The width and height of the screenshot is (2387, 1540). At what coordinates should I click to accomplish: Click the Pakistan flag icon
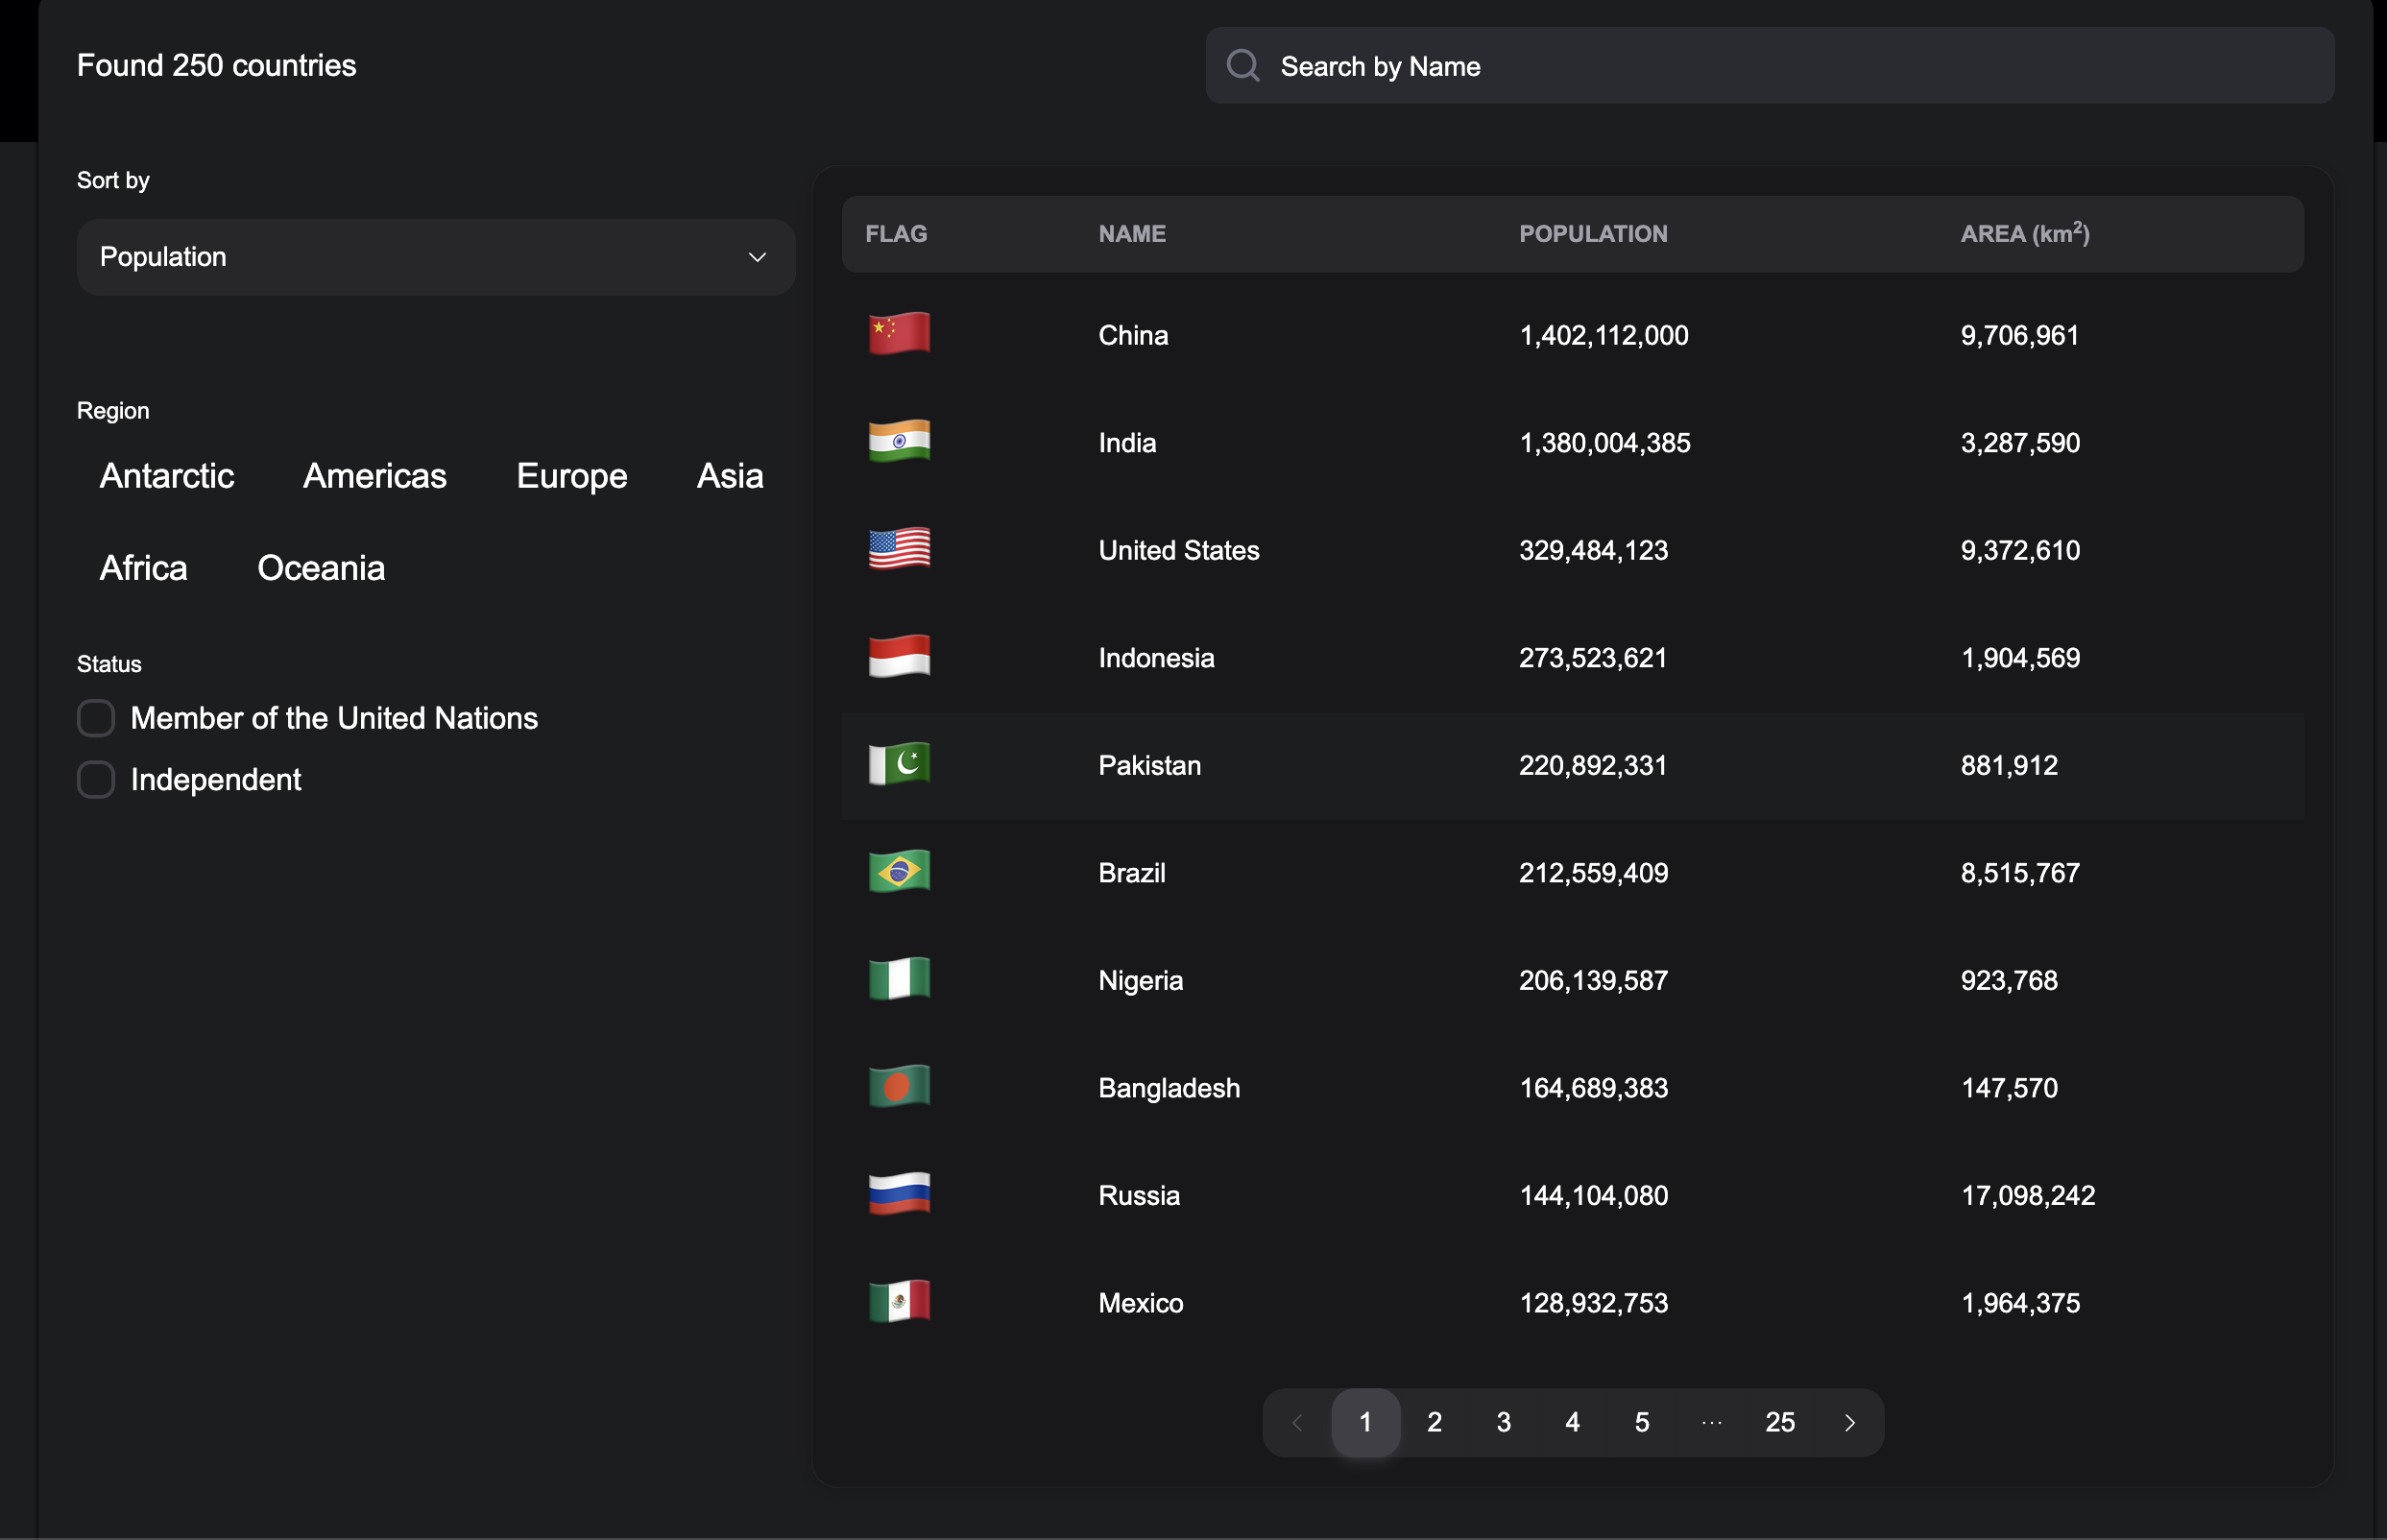pyautogui.click(x=899, y=764)
